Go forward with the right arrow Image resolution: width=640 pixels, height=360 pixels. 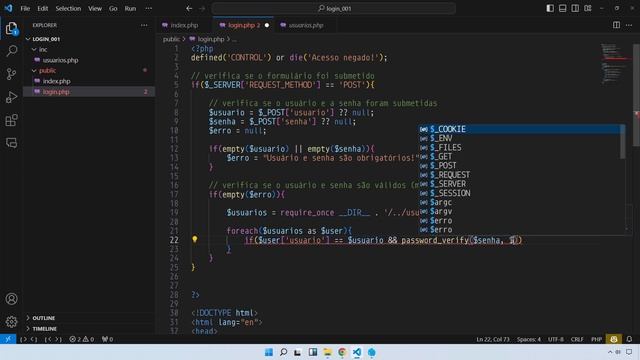(x=202, y=8)
